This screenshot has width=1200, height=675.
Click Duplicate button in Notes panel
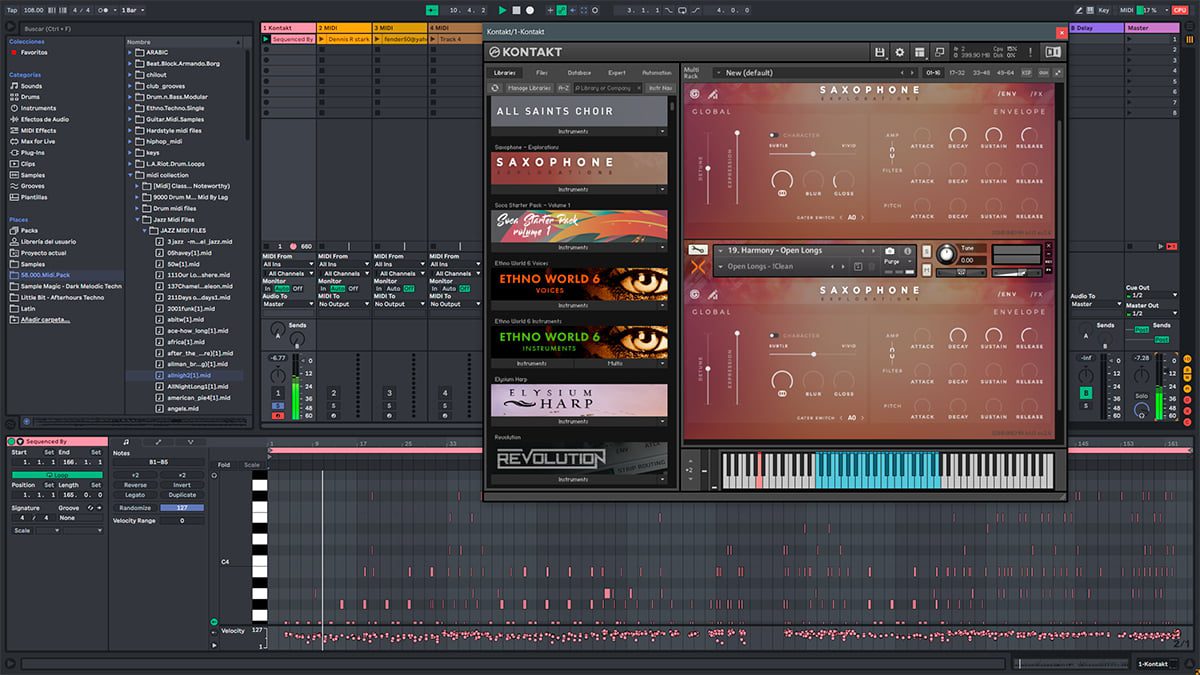pyautogui.click(x=182, y=495)
